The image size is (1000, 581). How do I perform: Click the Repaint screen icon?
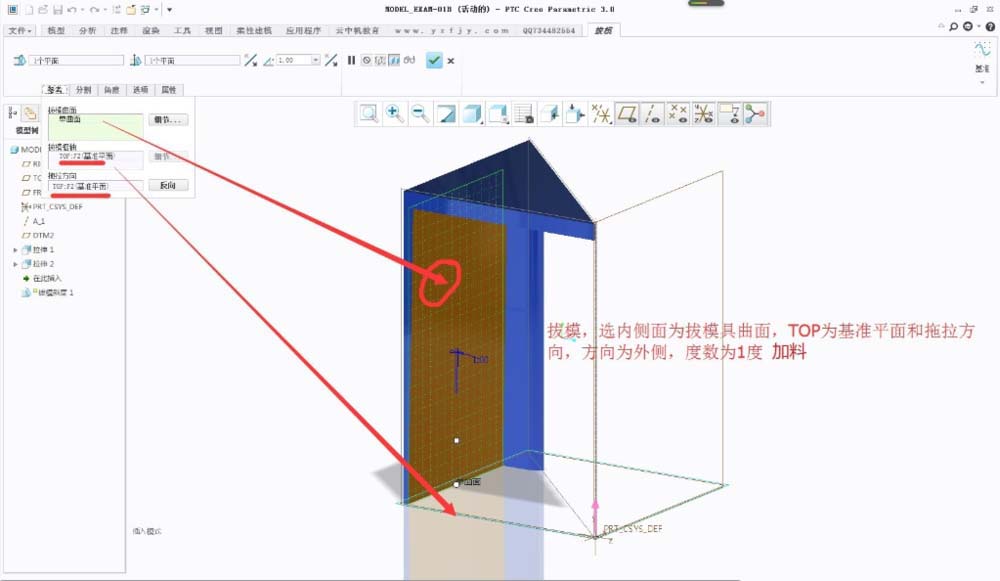point(446,114)
